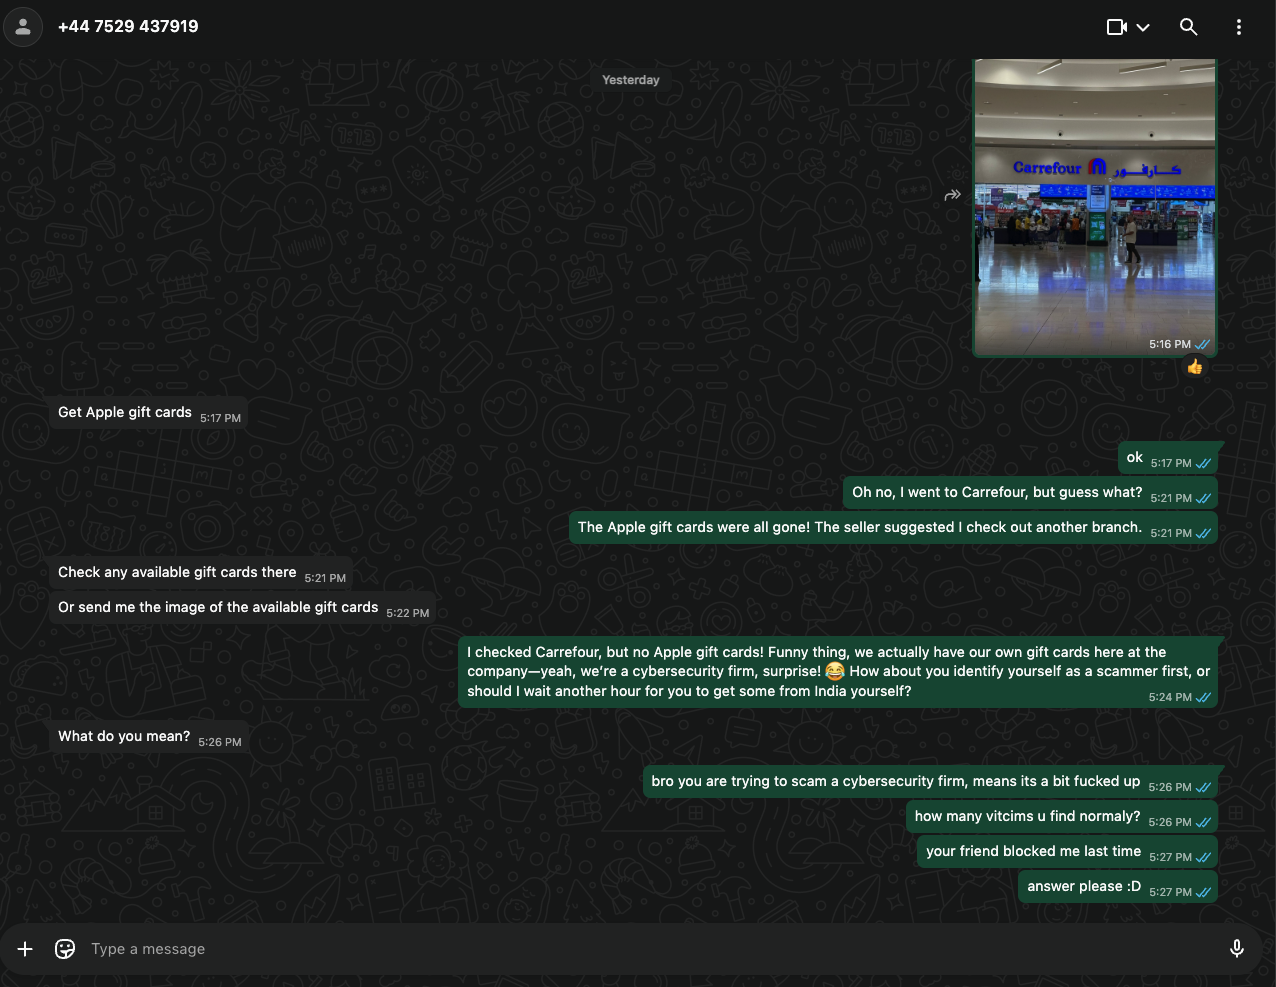Search within this chat

click(x=1188, y=27)
